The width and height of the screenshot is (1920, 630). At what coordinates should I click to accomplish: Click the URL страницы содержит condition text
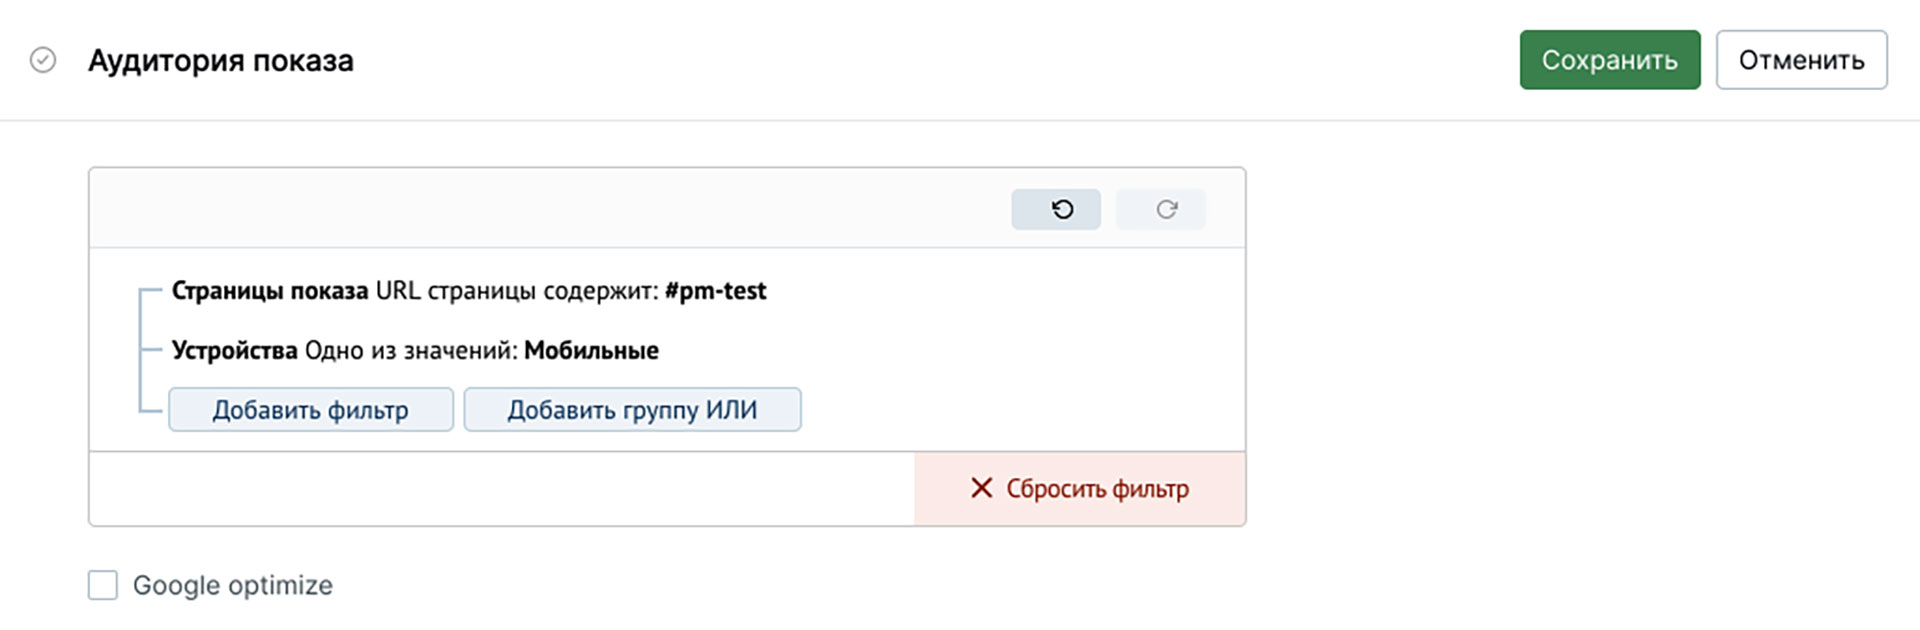tap(517, 291)
